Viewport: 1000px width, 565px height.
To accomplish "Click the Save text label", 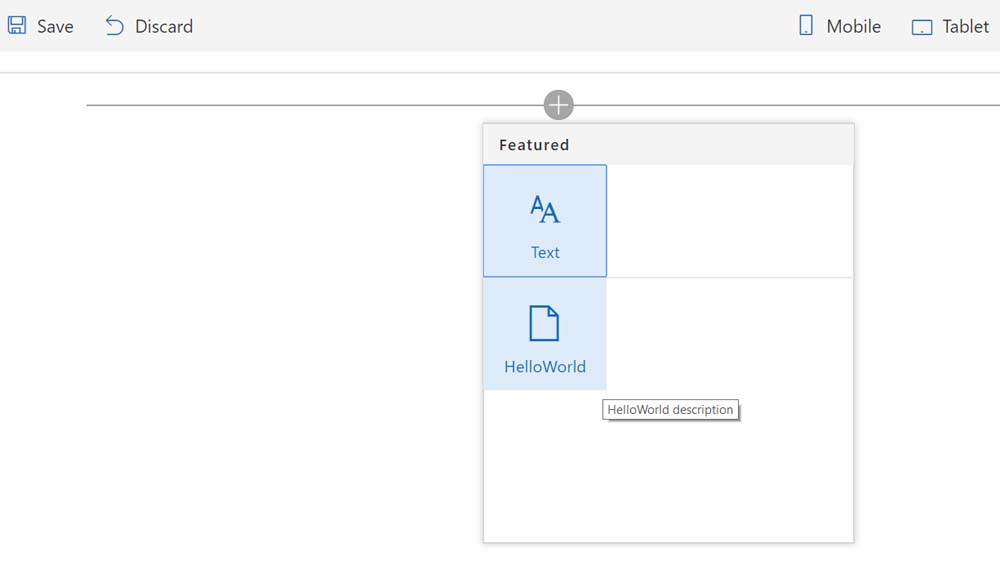I will point(55,27).
